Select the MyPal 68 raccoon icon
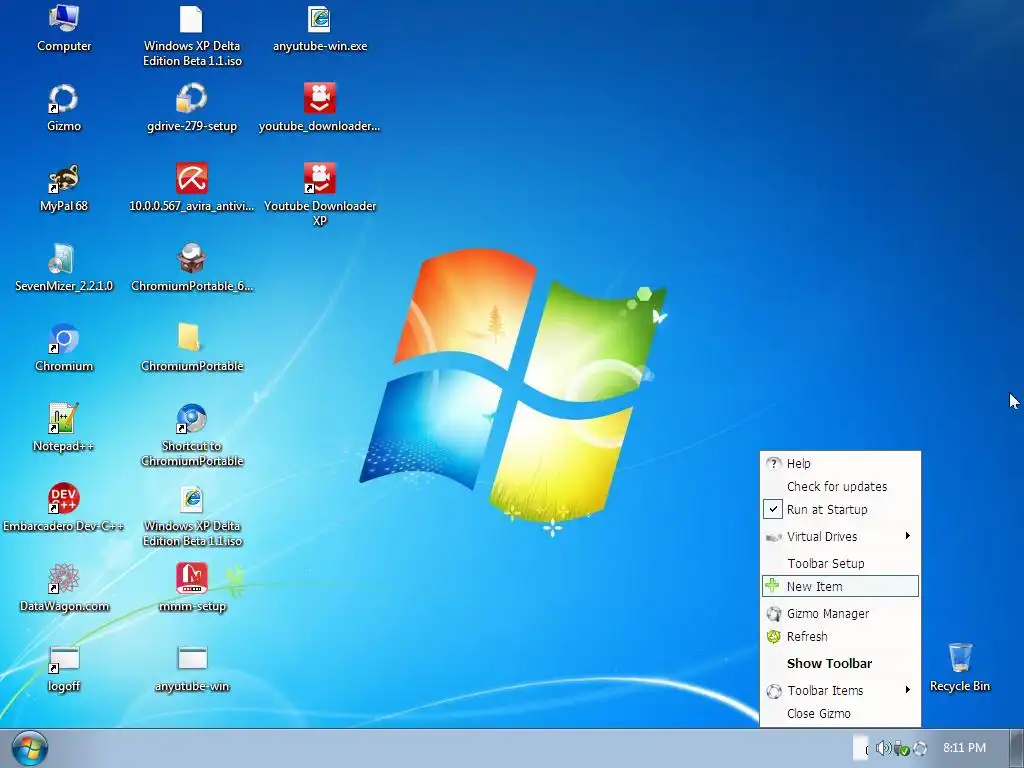This screenshot has height=768, width=1024. [x=63, y=178]
